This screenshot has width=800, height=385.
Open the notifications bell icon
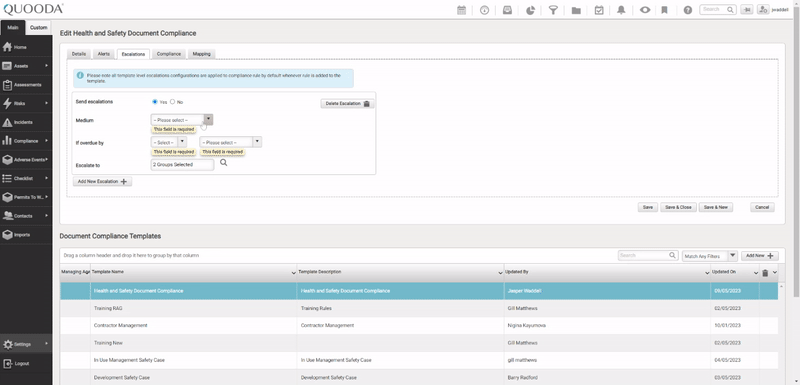point(621,10)
